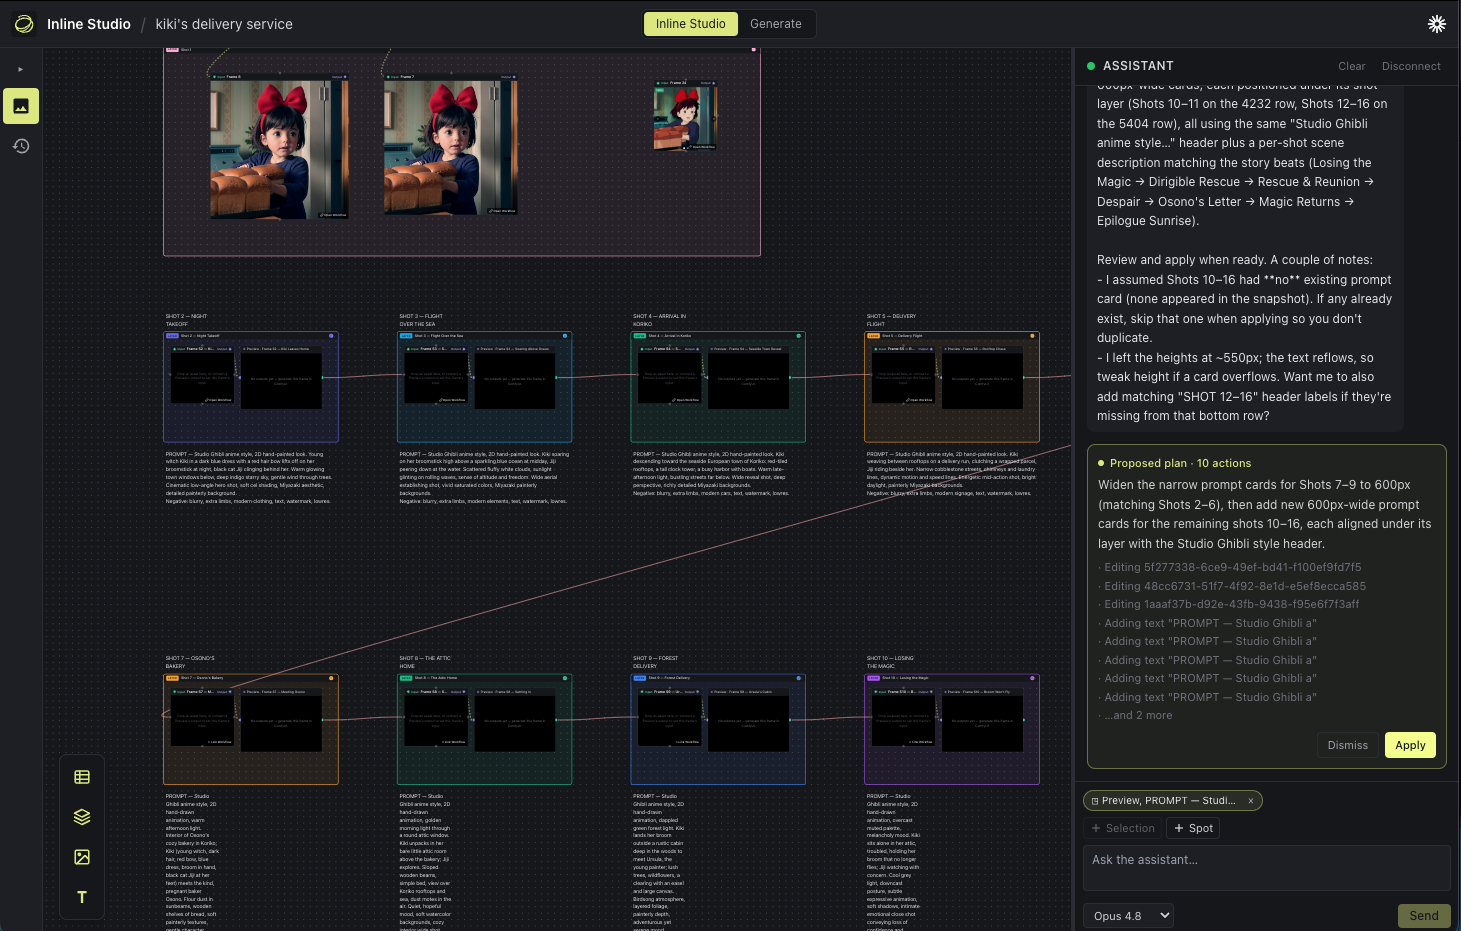Select the layers tool icon
1461x931 pixels.
point(82,817)
